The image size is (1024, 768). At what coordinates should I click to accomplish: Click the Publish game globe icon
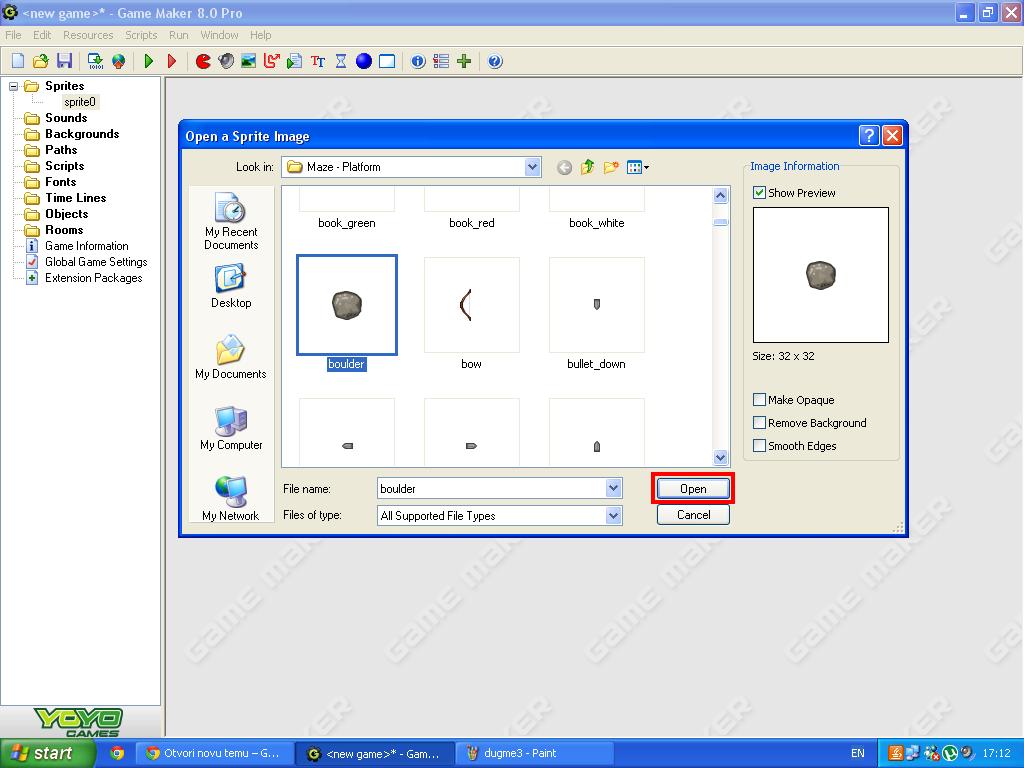118,61
